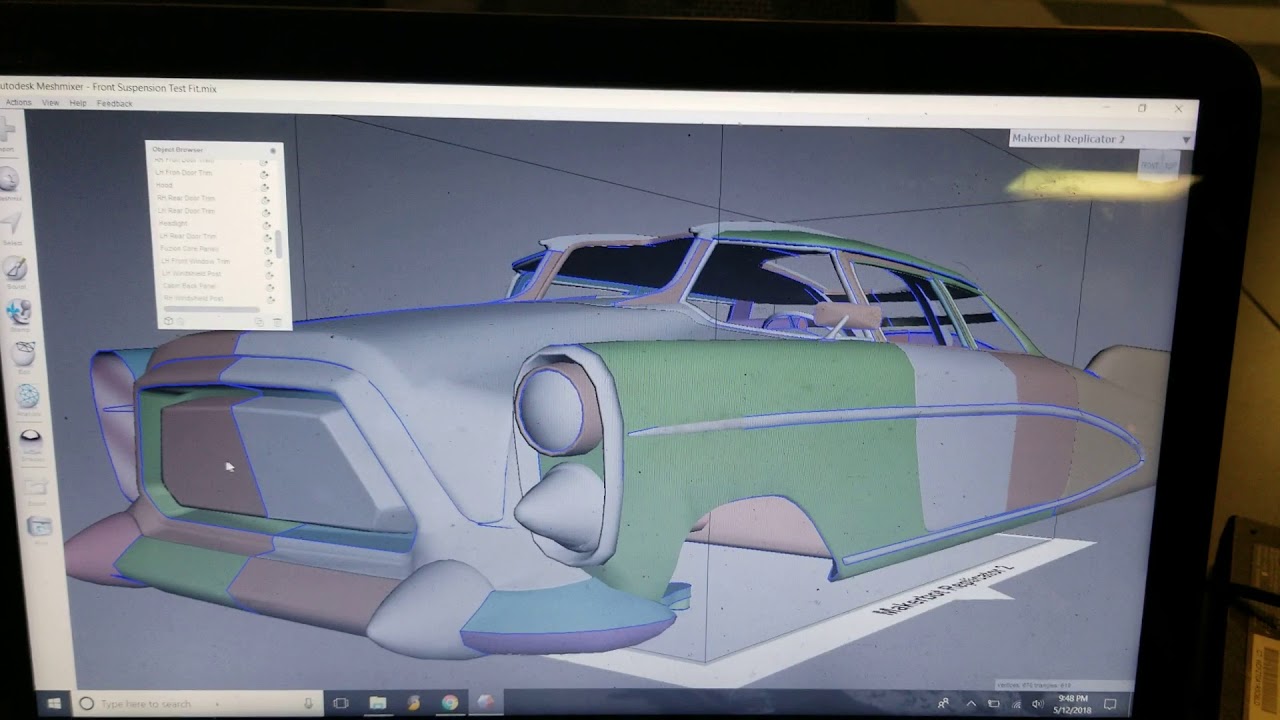Click the Print tool in sidebar

pyautogui.click(x=41, y=526)
